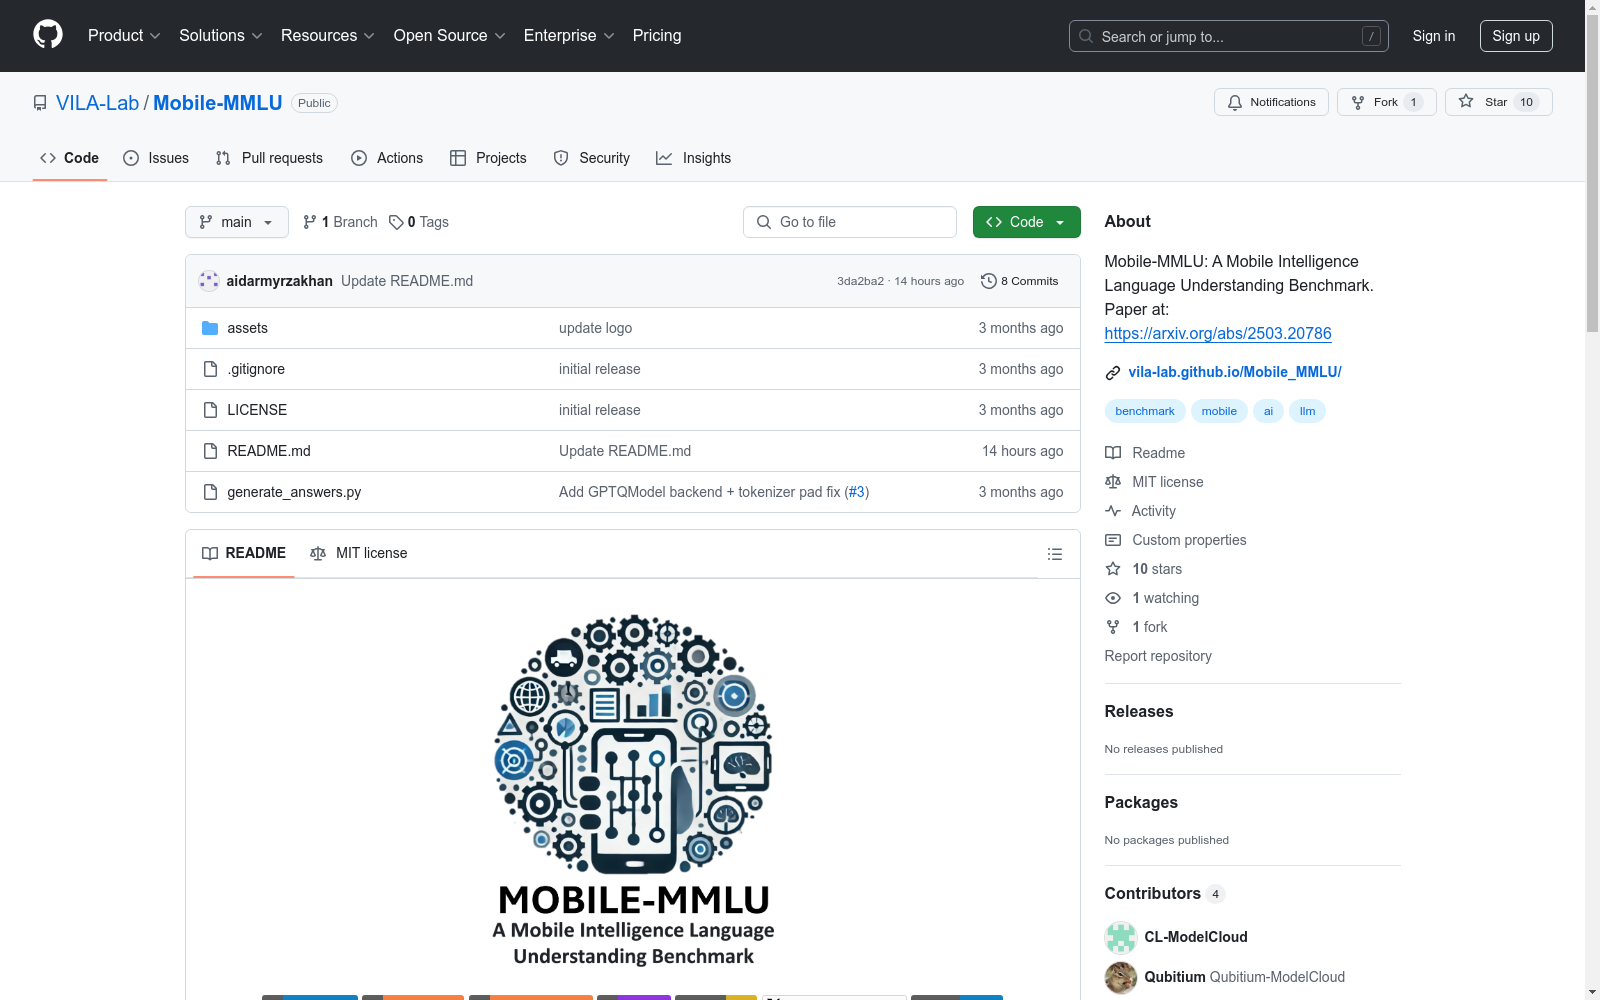This screenshot has width=1600, height=1000.
Task: Click the assets folder icon
Action: coord(210,328)
